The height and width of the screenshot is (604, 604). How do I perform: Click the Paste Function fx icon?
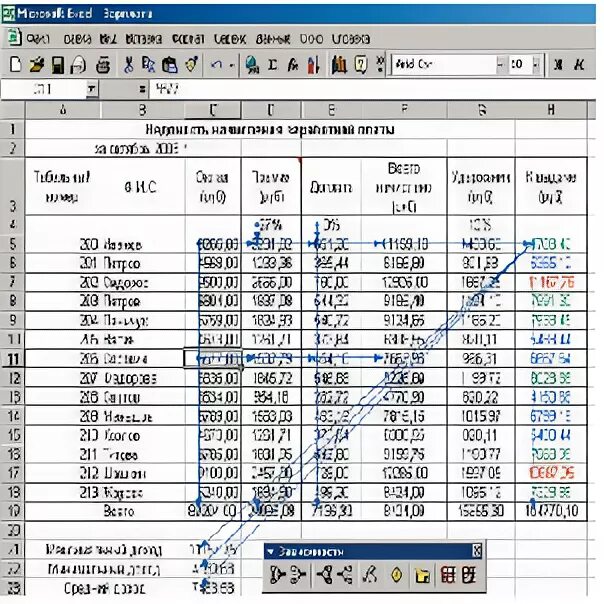[293, 65]
